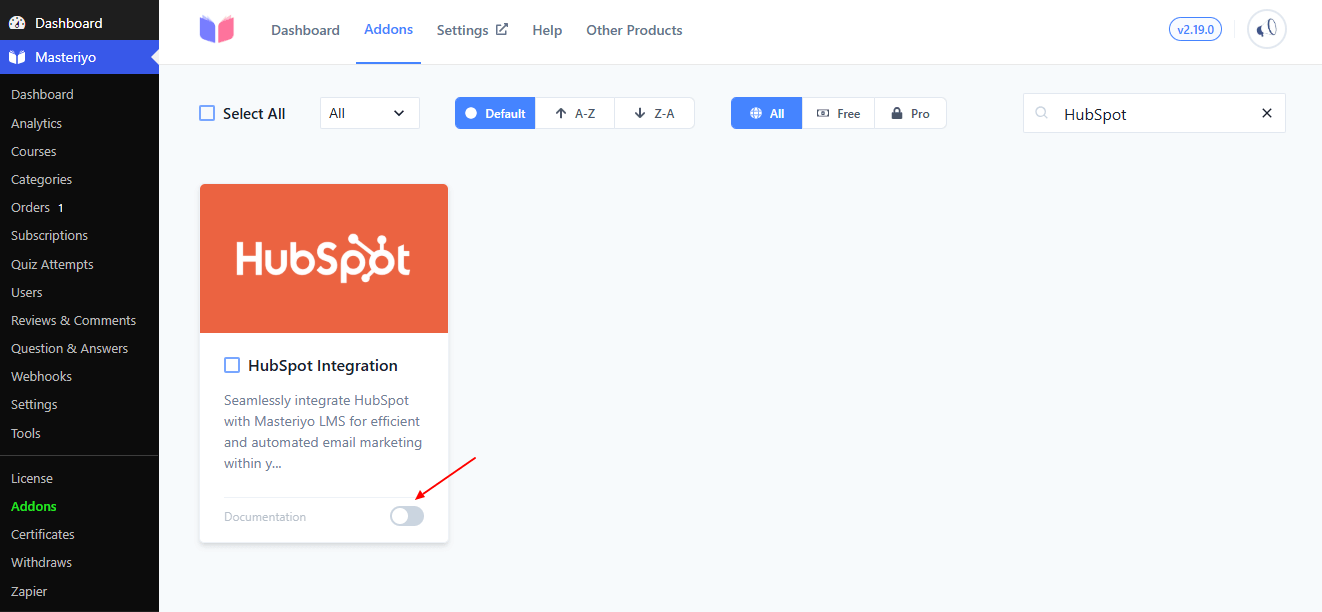This screenshot has height=612, width=1322.
Task: Click the WordPress Dashboard menu item
Action: (79, 22)
